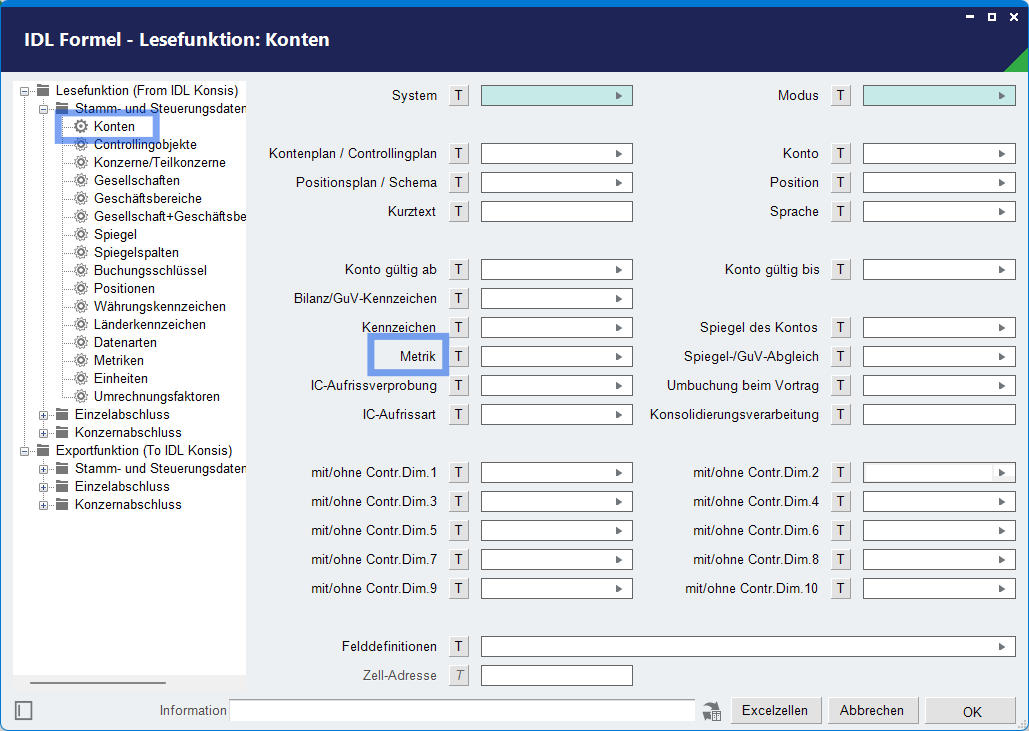The height and width of the screenshot is (731, 1029).
Task: Select the Umrechnungsfaktoren tree entry
Action: (156, 396)
